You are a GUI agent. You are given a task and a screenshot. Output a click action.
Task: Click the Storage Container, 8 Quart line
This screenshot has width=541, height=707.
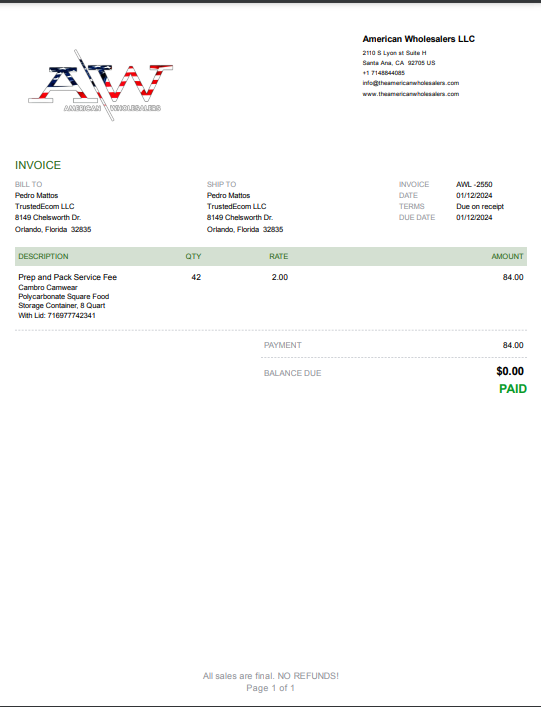[x=62, y=305]
